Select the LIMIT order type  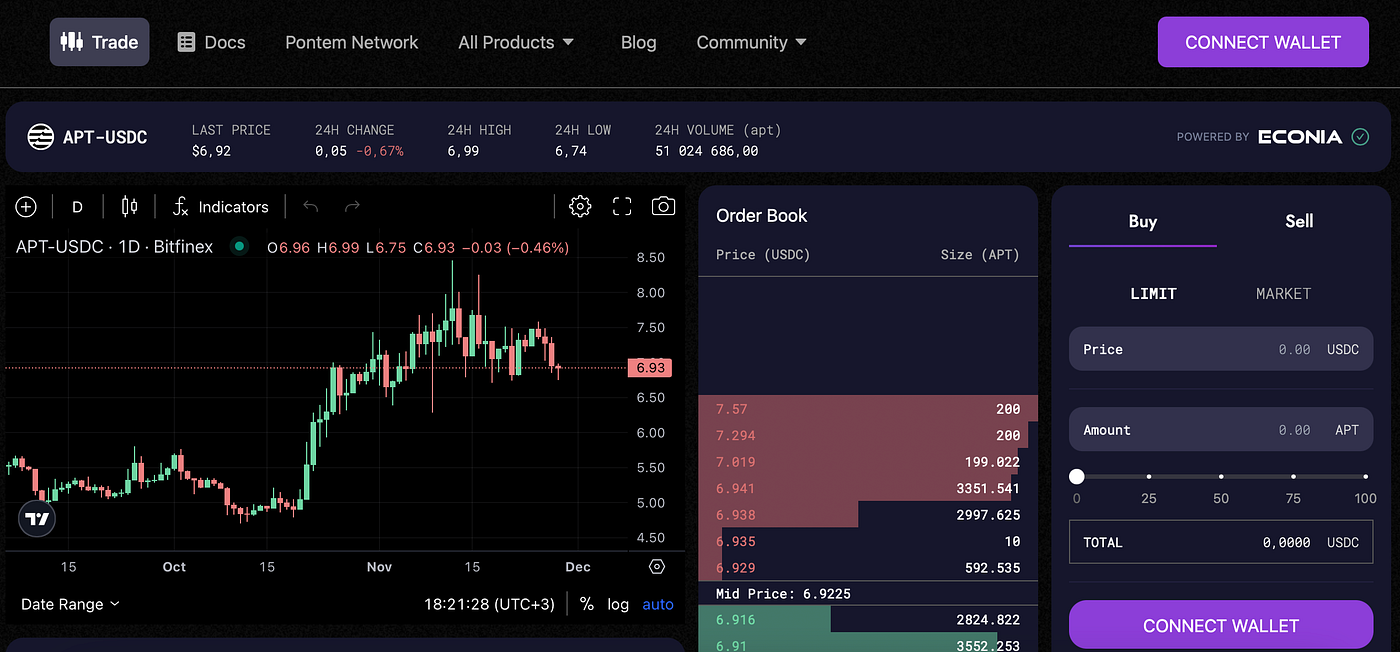coord(1153,294)
